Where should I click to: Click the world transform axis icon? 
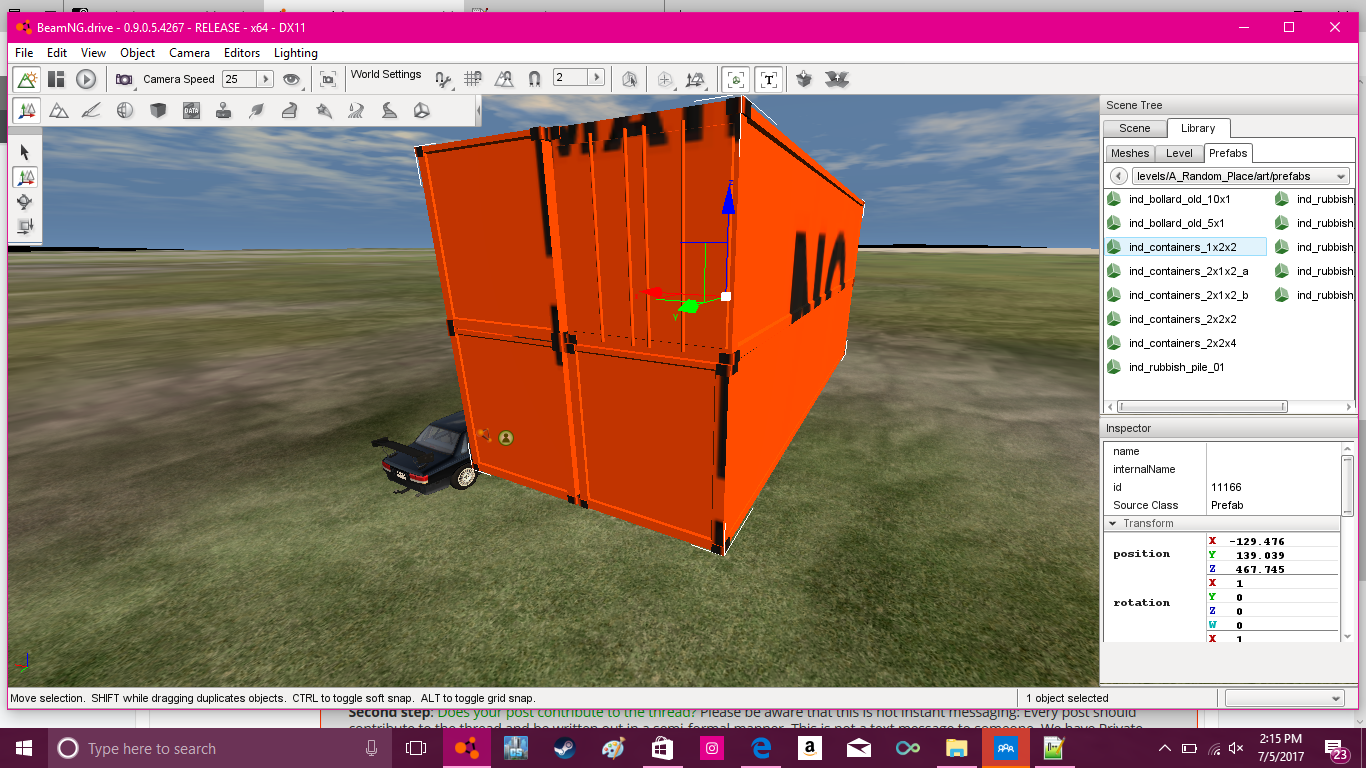(x=695, y=79)
